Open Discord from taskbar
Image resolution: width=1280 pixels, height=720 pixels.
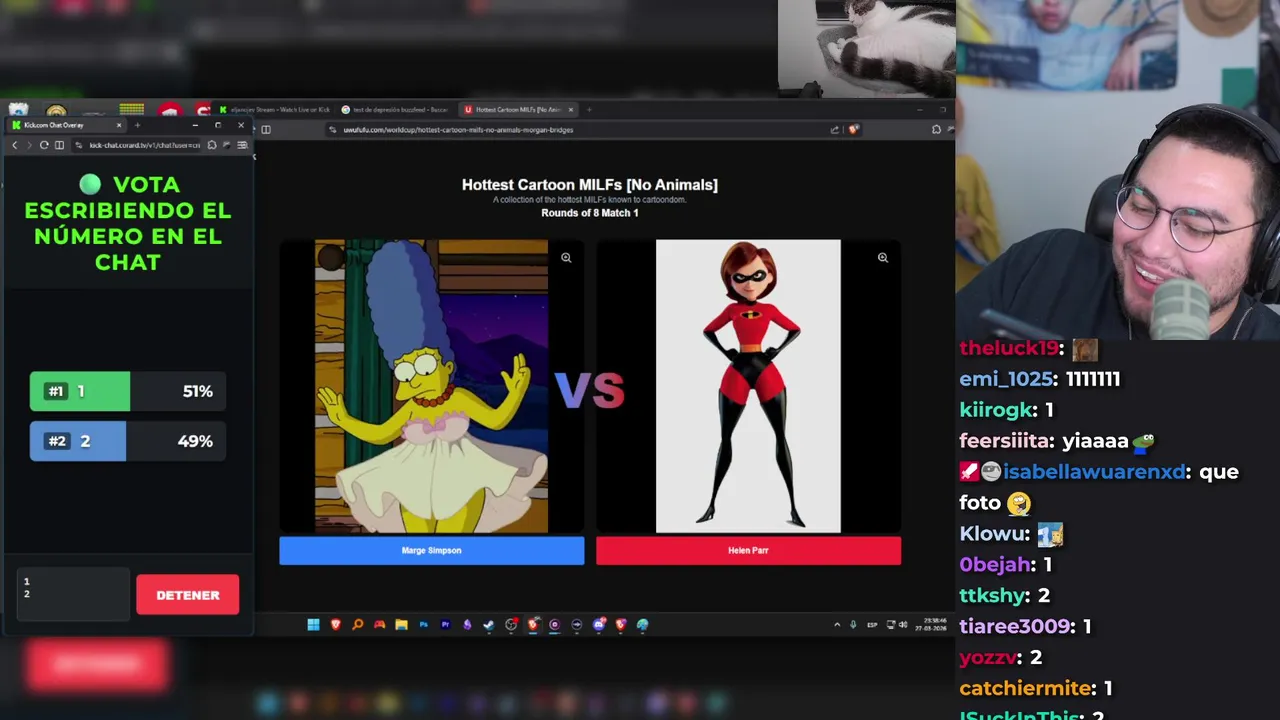point(599,624)
